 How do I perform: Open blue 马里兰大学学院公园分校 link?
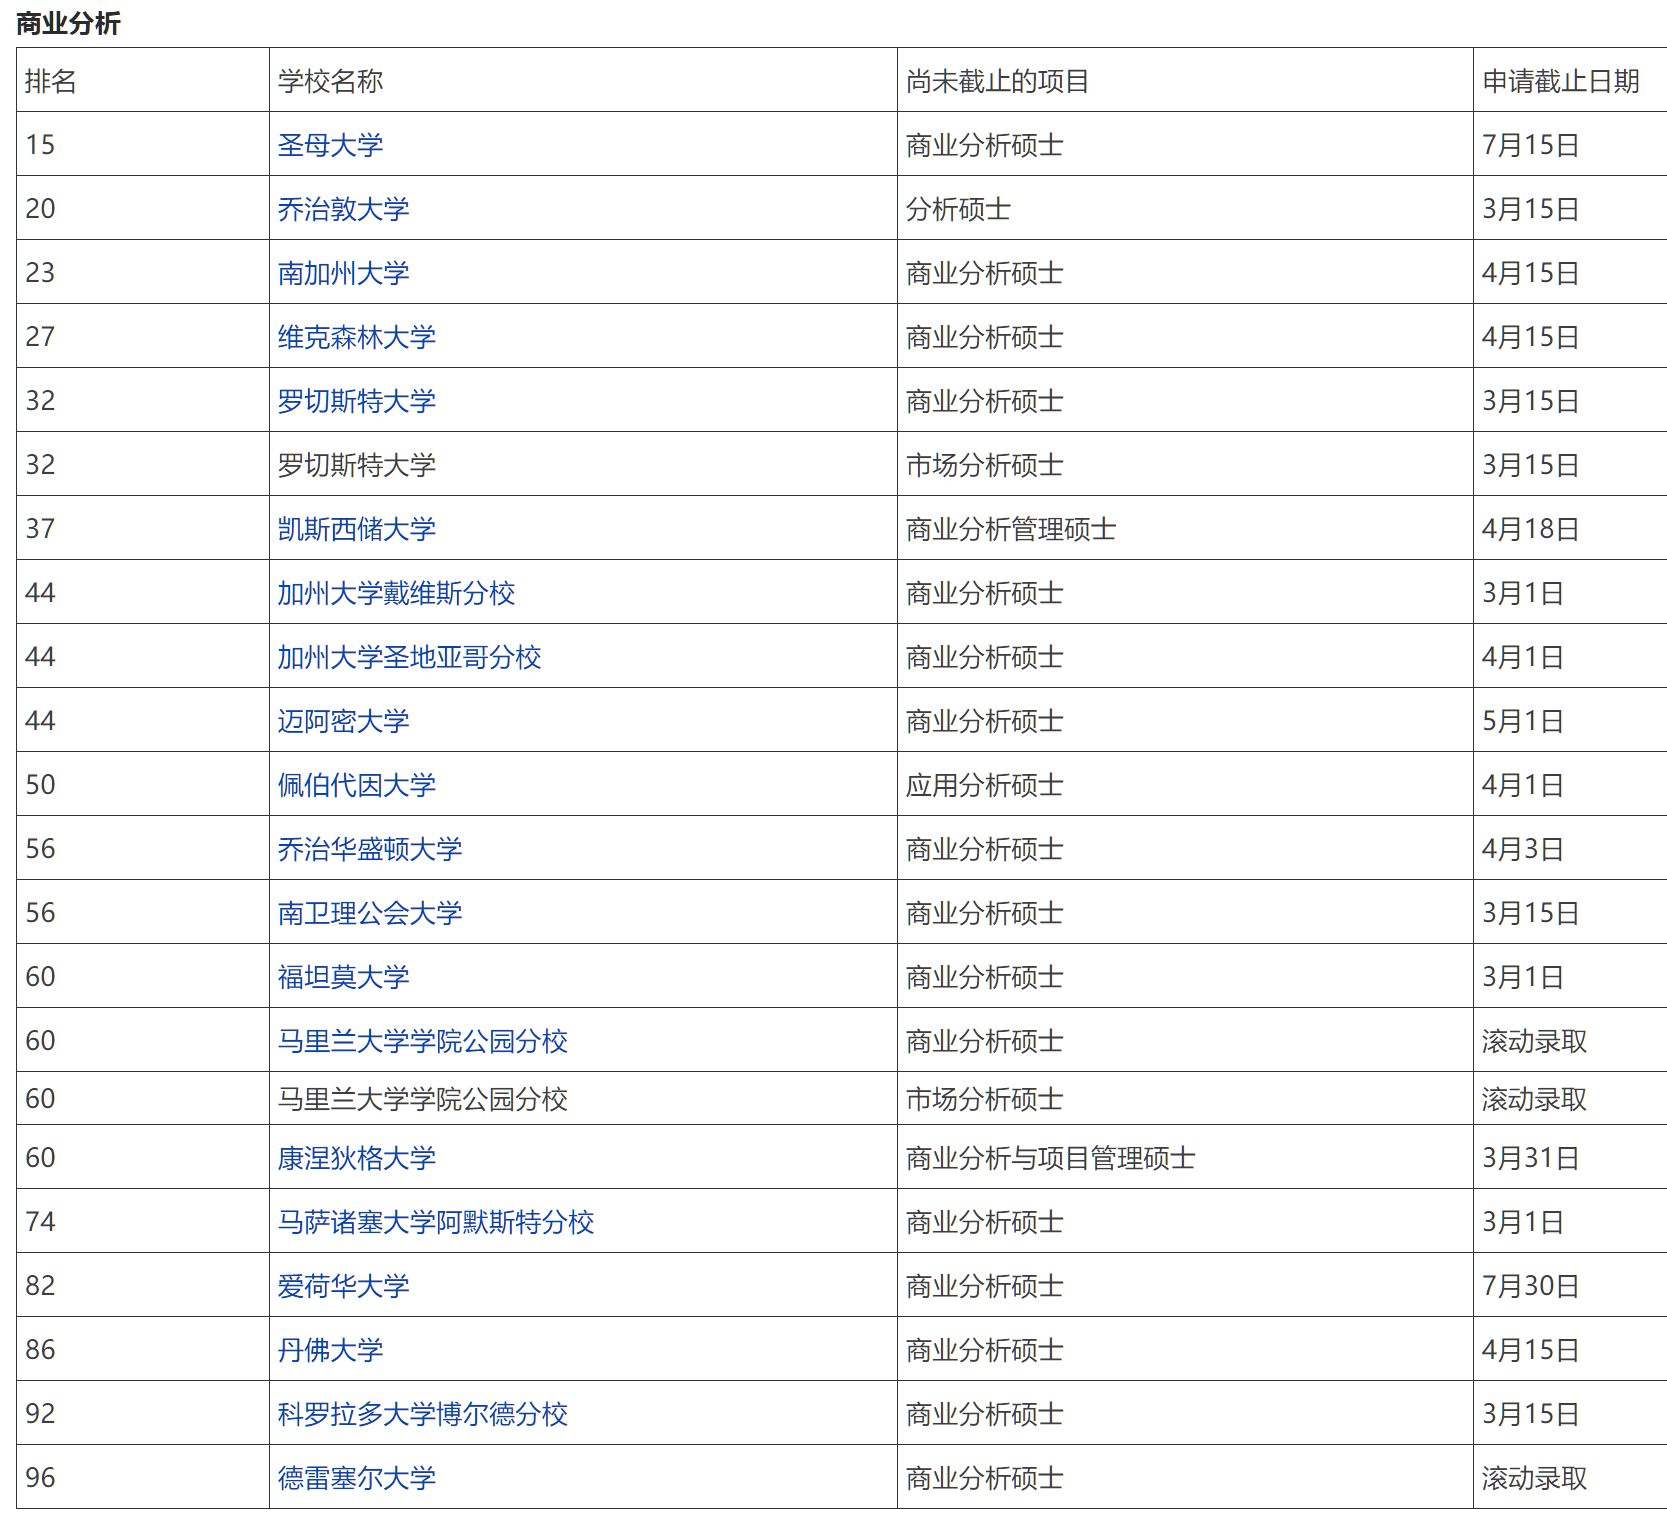(x=422, y=1041)
